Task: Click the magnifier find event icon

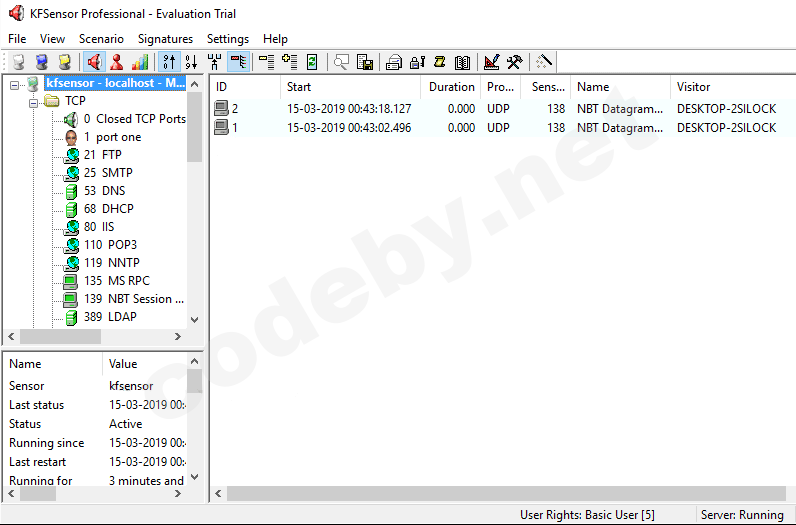Action: (x=341, y=62)
